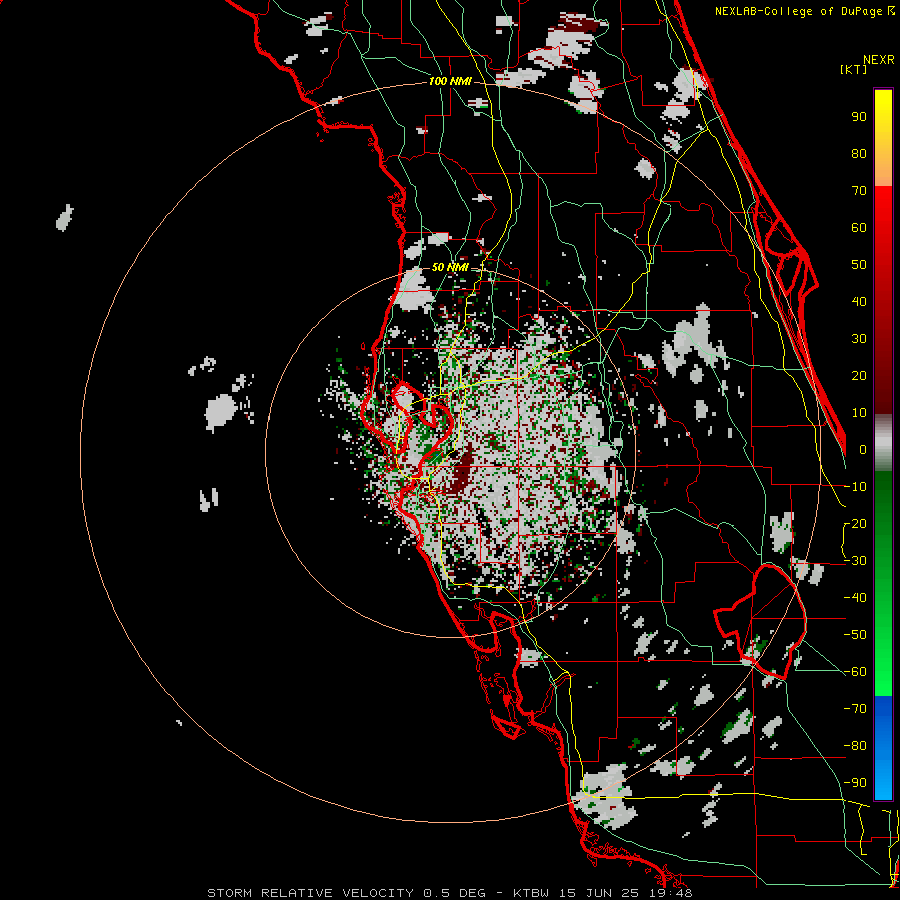The height and width of the screenshot is (900, 900).
Task: Click the positive 90 knots scale label
Action: point(859,117)
